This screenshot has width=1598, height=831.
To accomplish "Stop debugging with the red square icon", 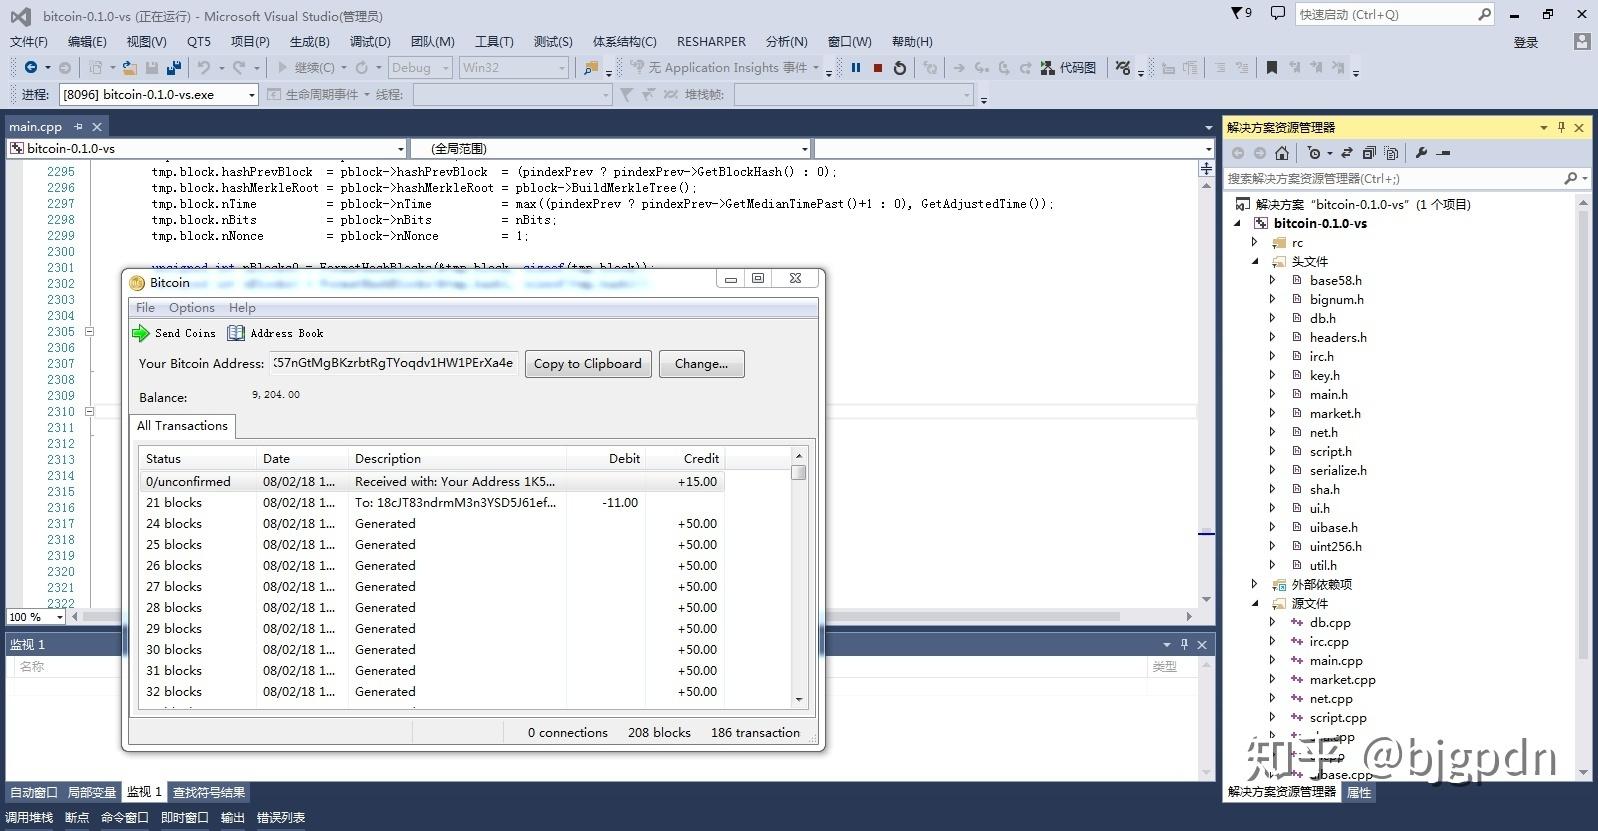I will pos(878,68).
